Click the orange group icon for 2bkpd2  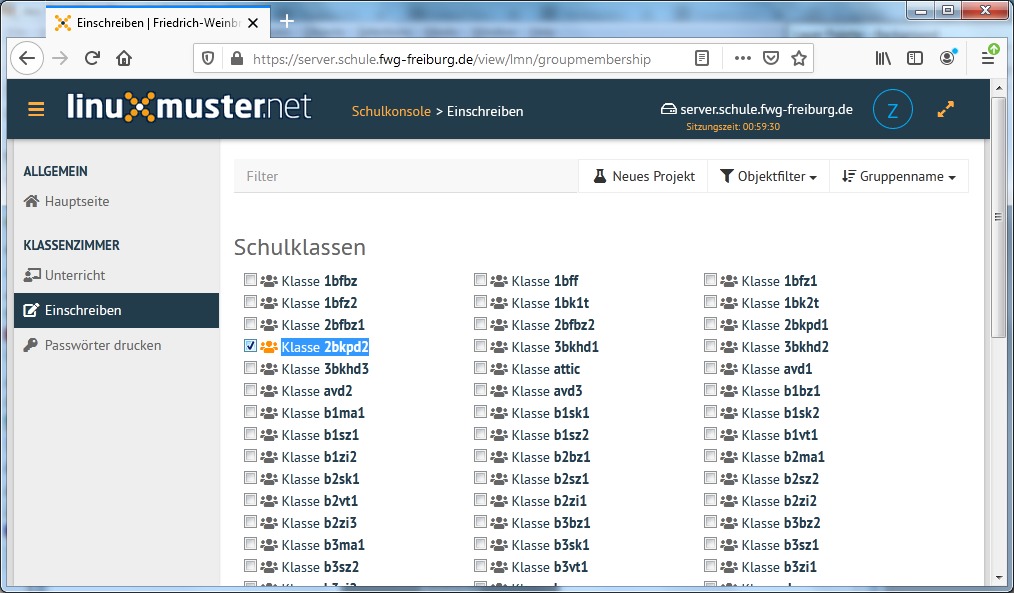tap(268, 347)
